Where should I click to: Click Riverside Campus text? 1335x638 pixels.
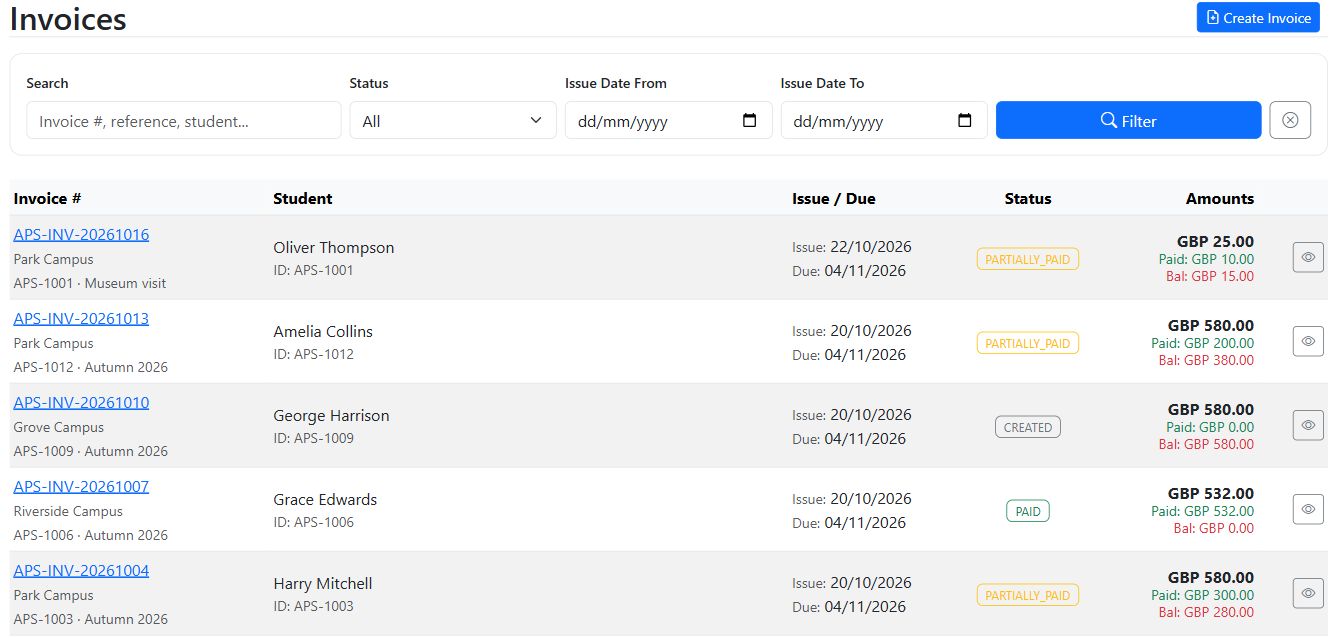(68, 511)
